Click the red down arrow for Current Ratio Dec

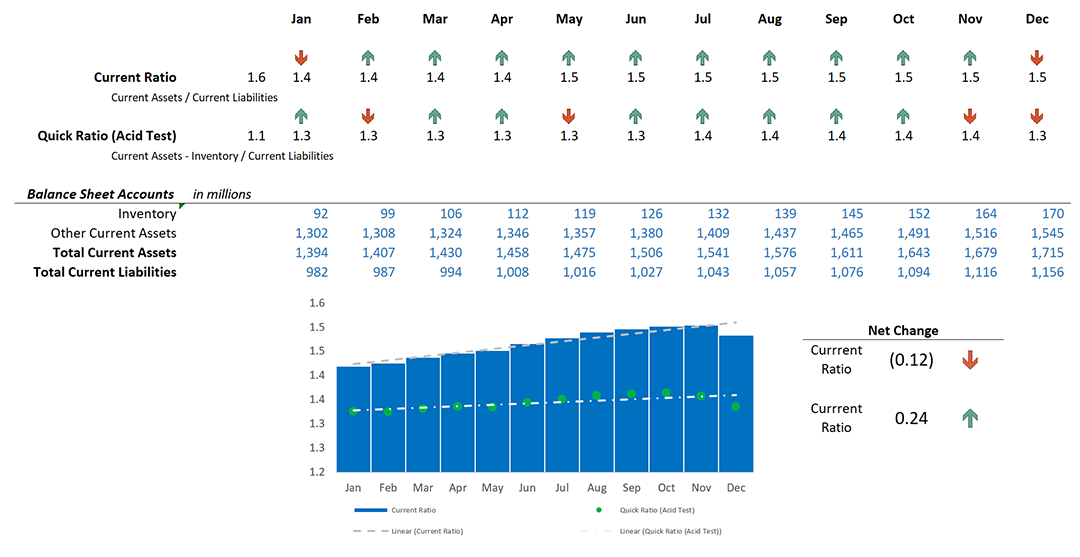click(1037, 58)
